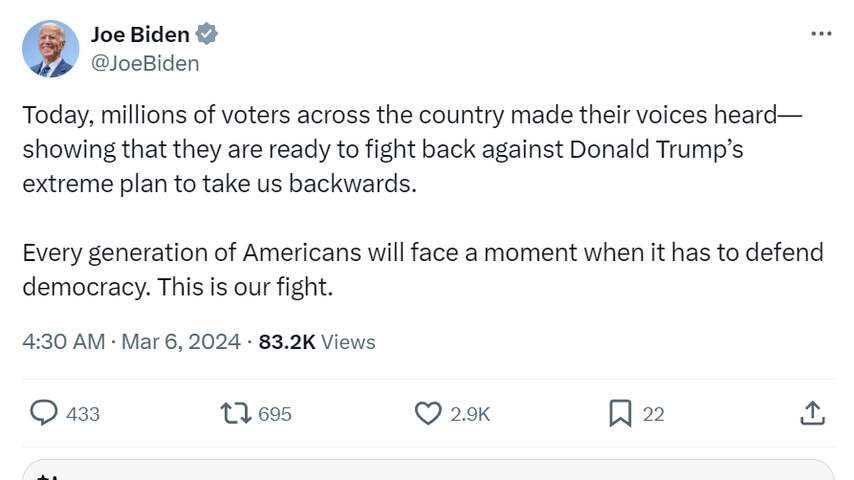Bookmark this post with the bookmark icon

(x=620, y=413)
